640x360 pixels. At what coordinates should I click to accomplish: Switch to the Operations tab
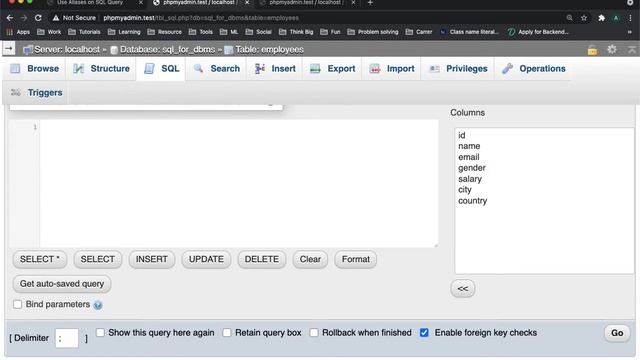point(533,69)
